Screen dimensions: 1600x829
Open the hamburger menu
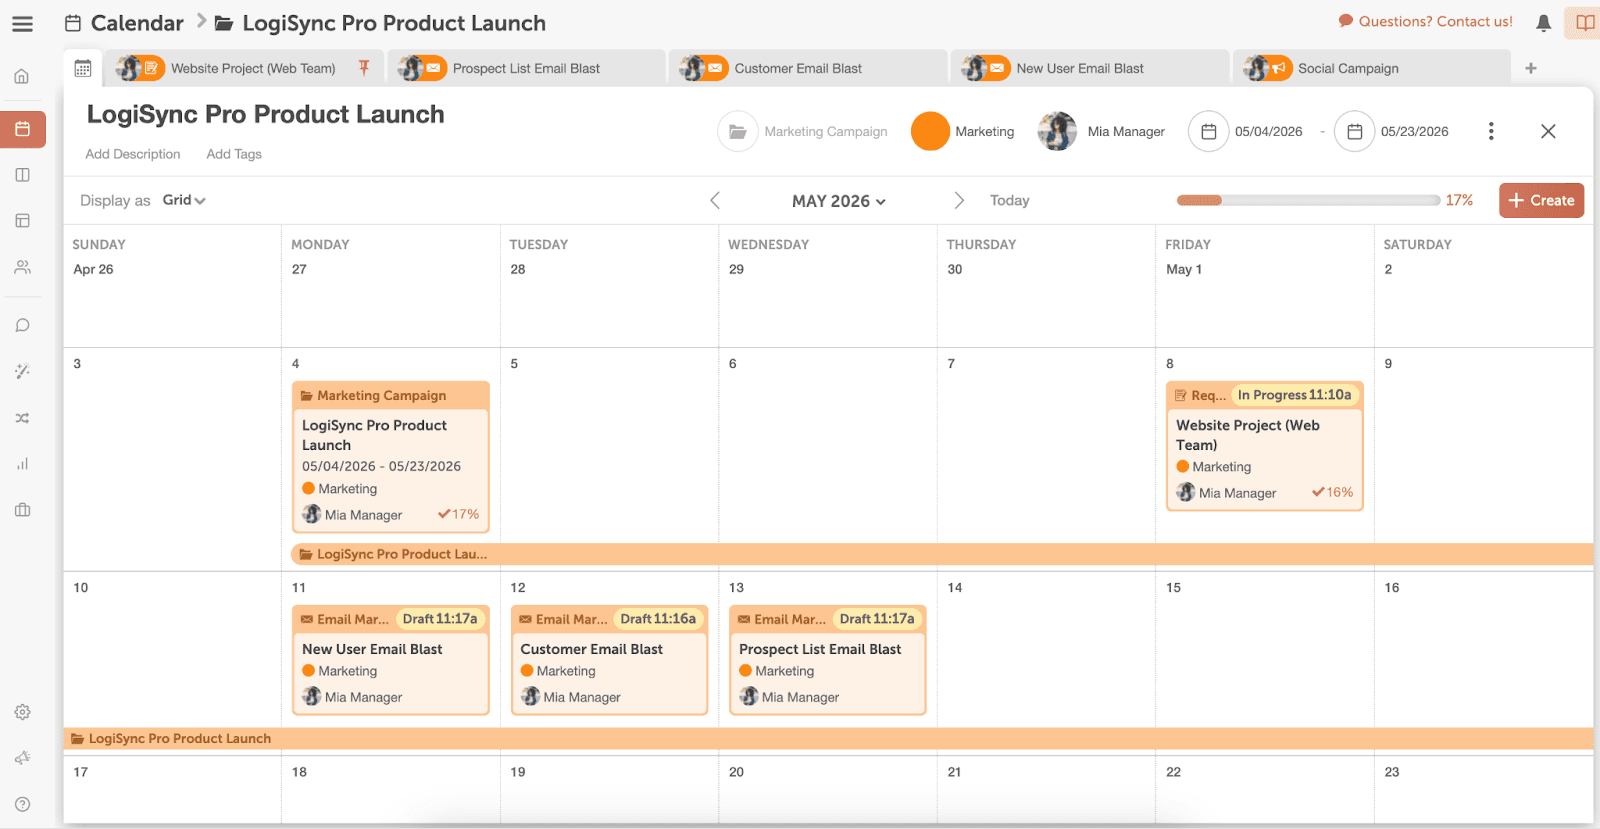22,24
